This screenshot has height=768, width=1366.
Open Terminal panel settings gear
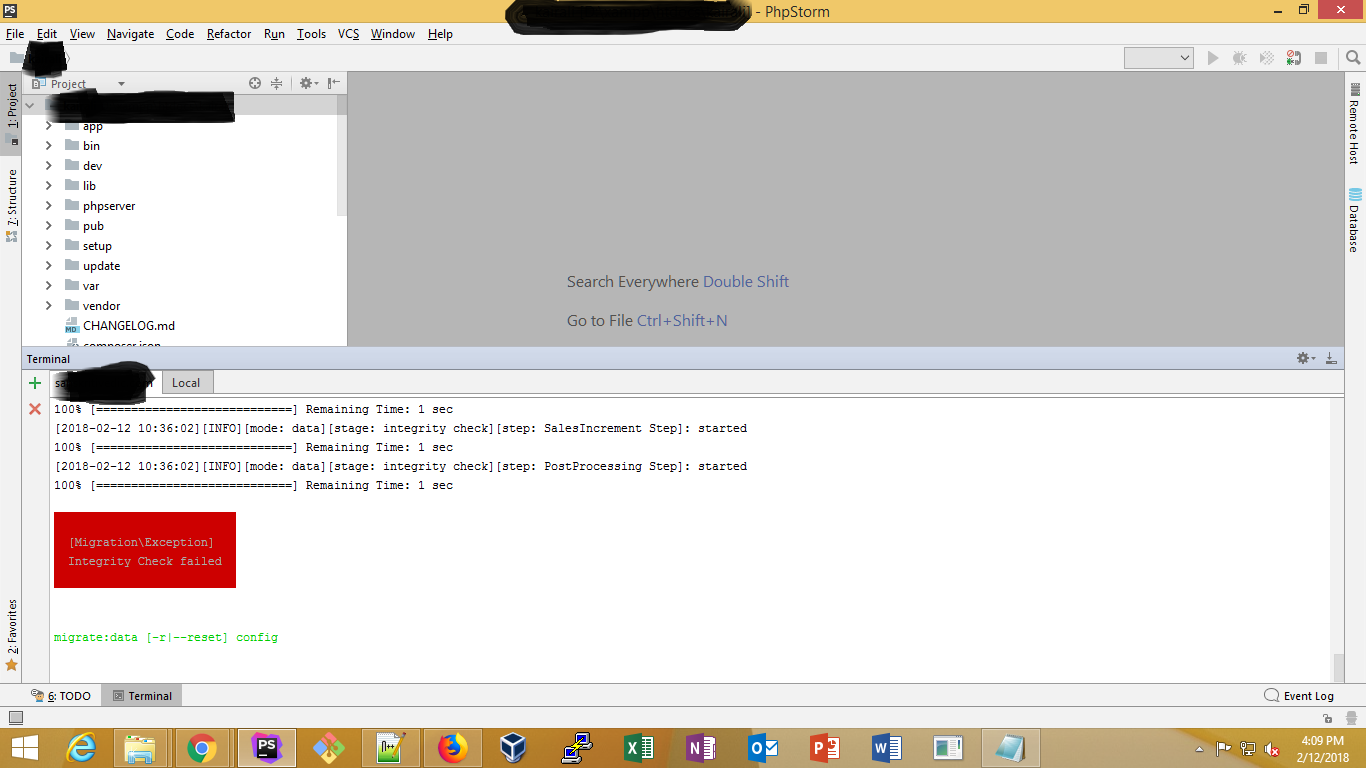1303,358
